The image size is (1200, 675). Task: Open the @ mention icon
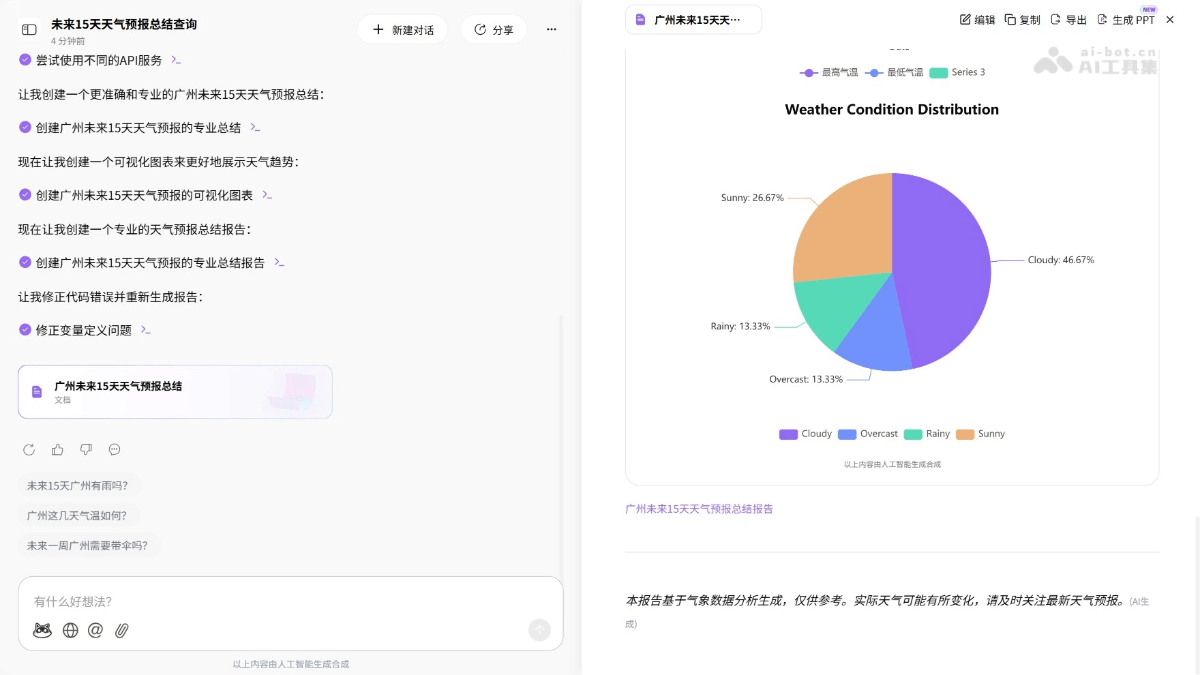[96, 630]
